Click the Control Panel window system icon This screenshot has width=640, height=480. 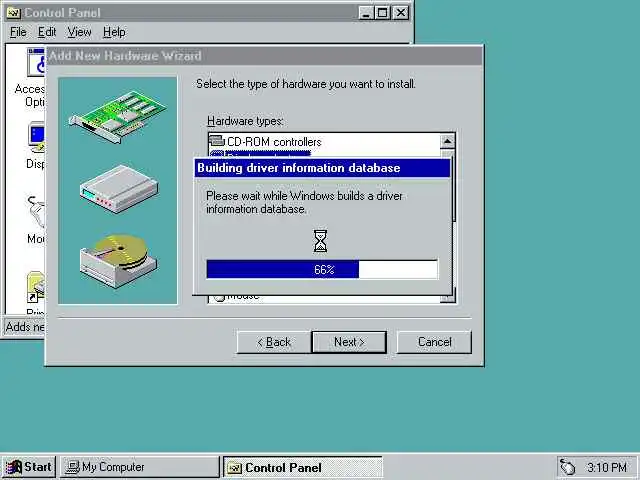tap(14, 13)
